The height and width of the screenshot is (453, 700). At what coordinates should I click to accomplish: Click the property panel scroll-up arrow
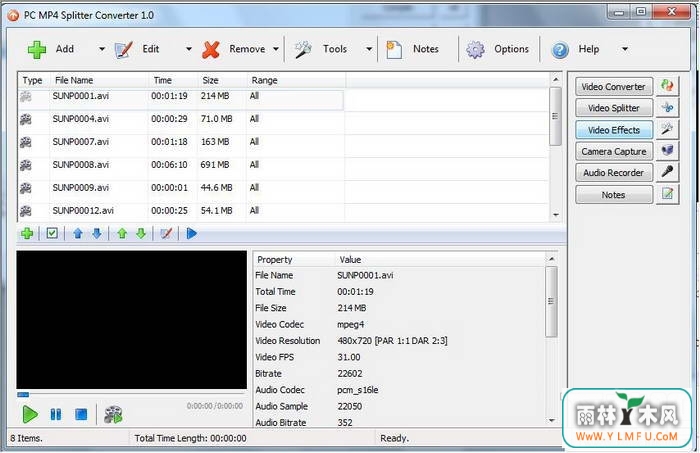[552, 259]
